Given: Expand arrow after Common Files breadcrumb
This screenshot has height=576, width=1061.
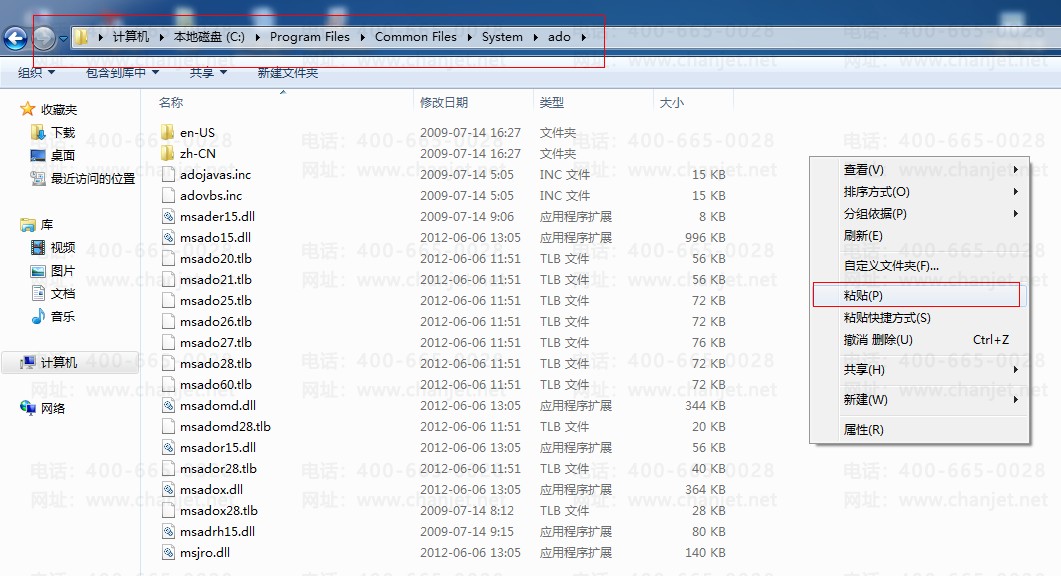Looking at the screenshot, I should pyautogui.click(x=469, y=37).
